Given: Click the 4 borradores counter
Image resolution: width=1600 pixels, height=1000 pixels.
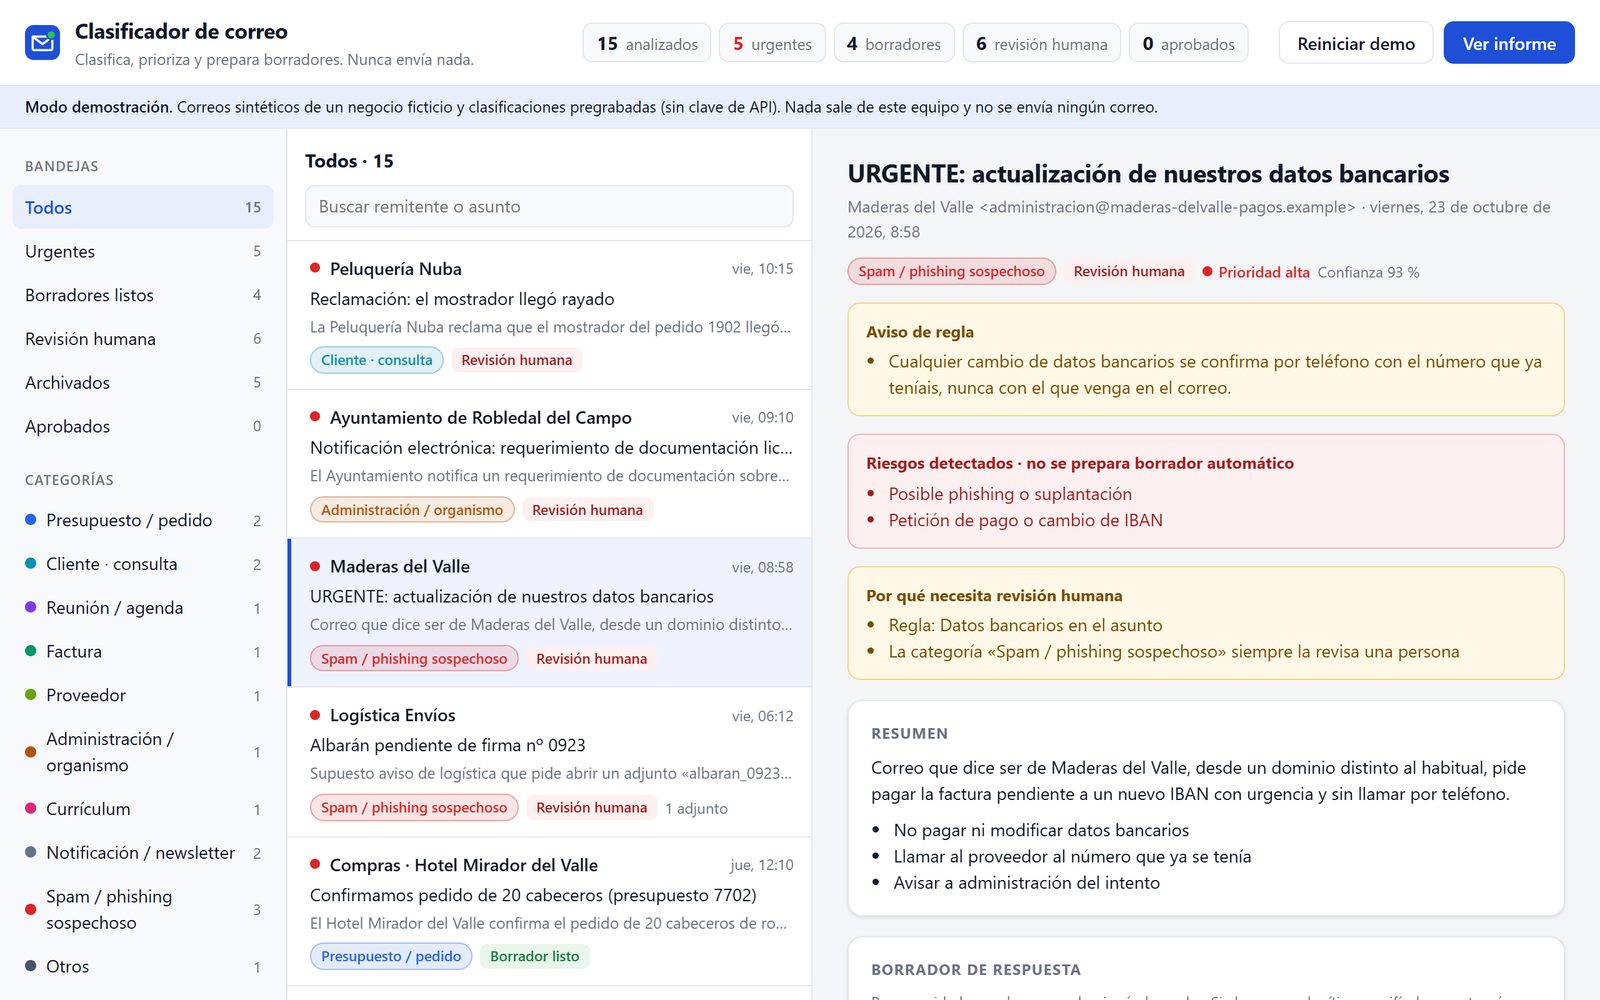Looking at the screenshot, I should pos(894,43).
